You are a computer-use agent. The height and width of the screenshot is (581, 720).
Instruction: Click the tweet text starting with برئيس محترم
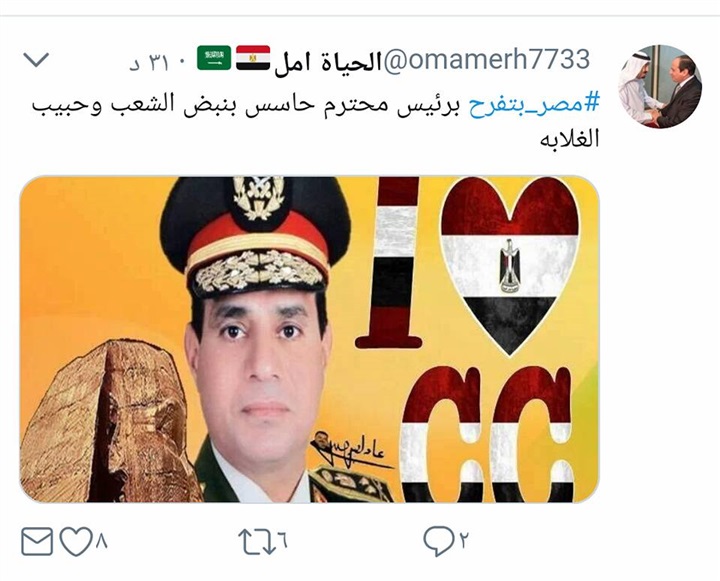[246, 105]
